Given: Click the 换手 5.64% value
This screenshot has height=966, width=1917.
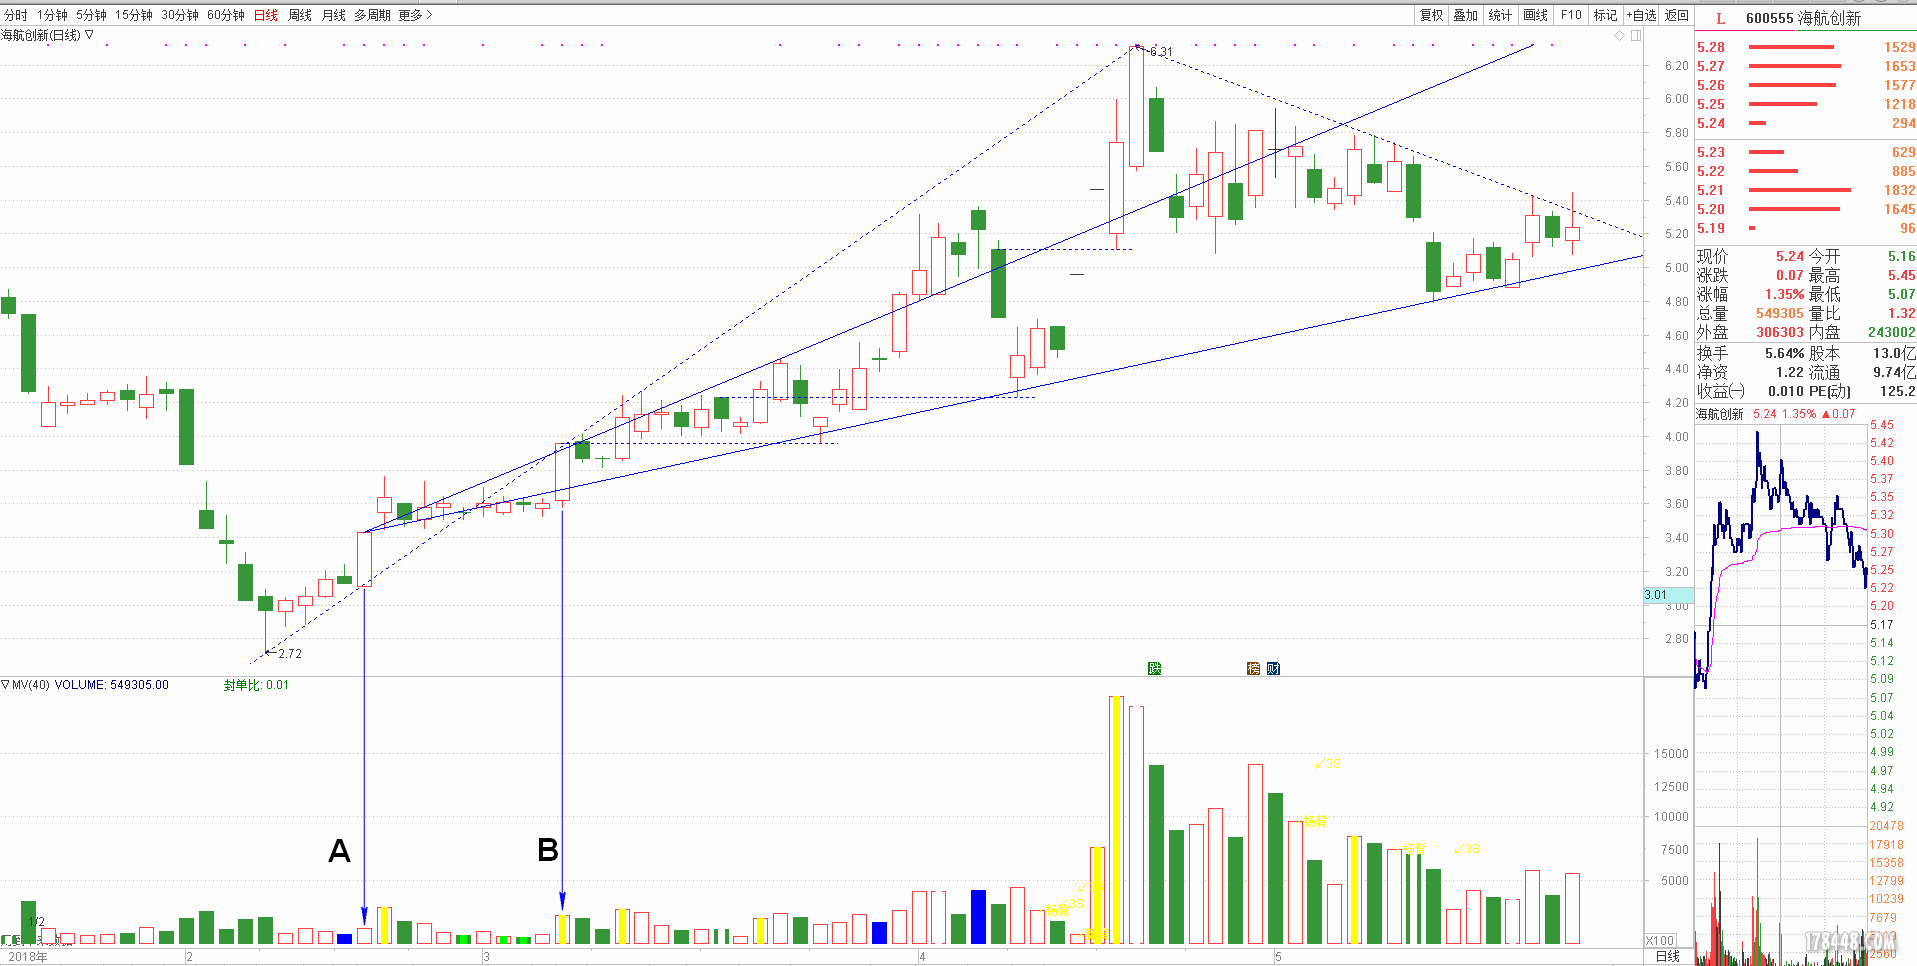Looking at the screenshot, I should point(1784,353).
